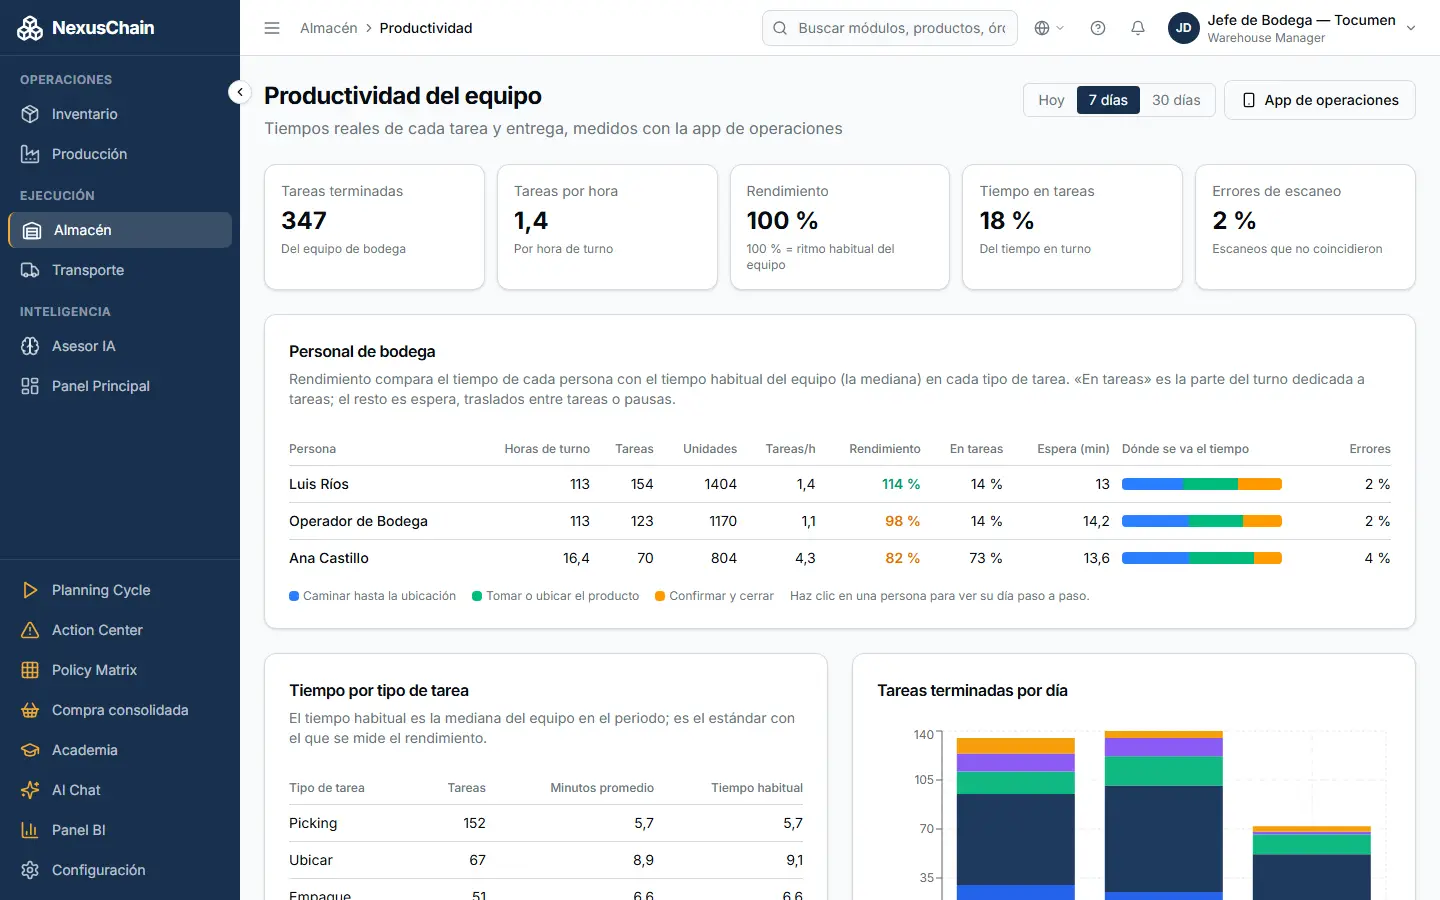
Task: Click the Tiempo en tareas 18 % card
Action: tap(1072, 227)
